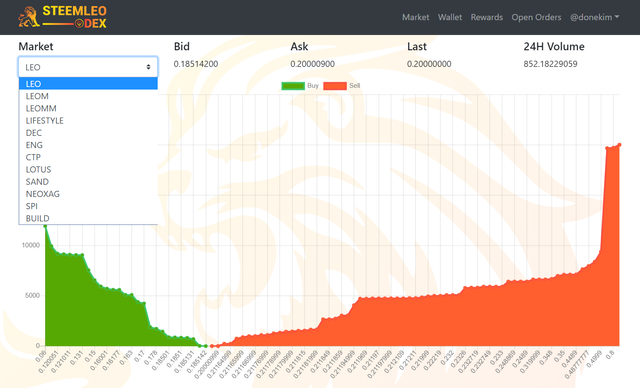The width and height of the screenshot is (640, 388).
Task: Choose LEOM from the market list
Action: pos(88,96)
